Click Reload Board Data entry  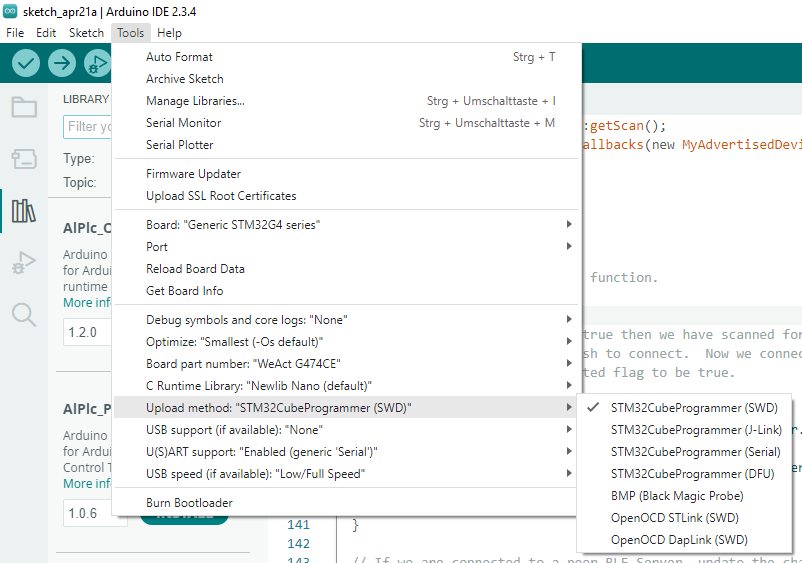[348, 268]
